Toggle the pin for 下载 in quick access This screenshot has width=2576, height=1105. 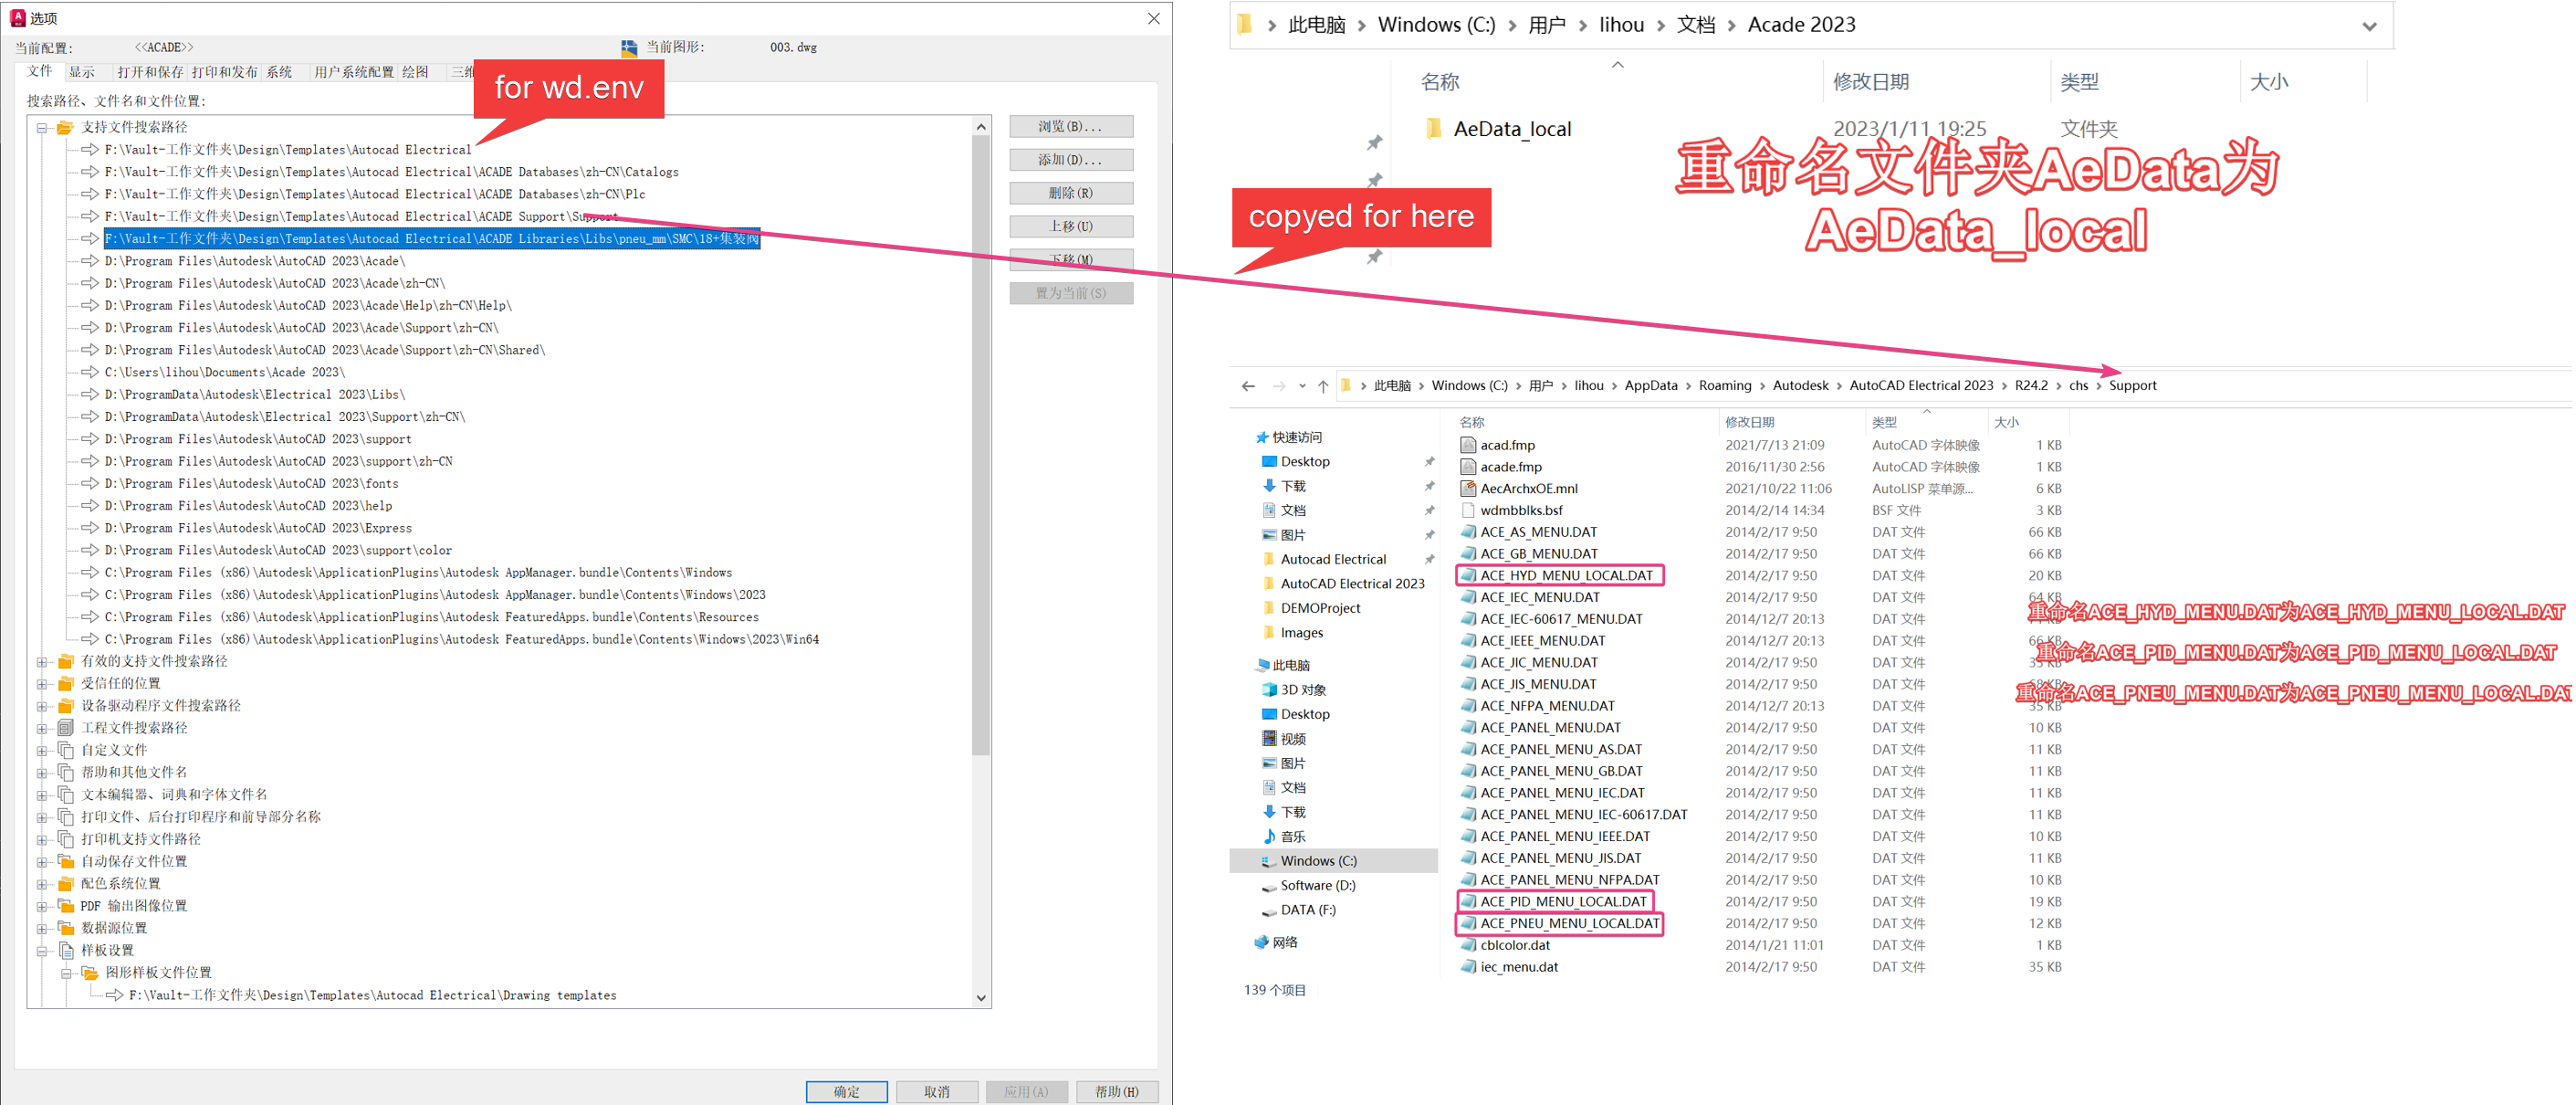point(1429,485)
